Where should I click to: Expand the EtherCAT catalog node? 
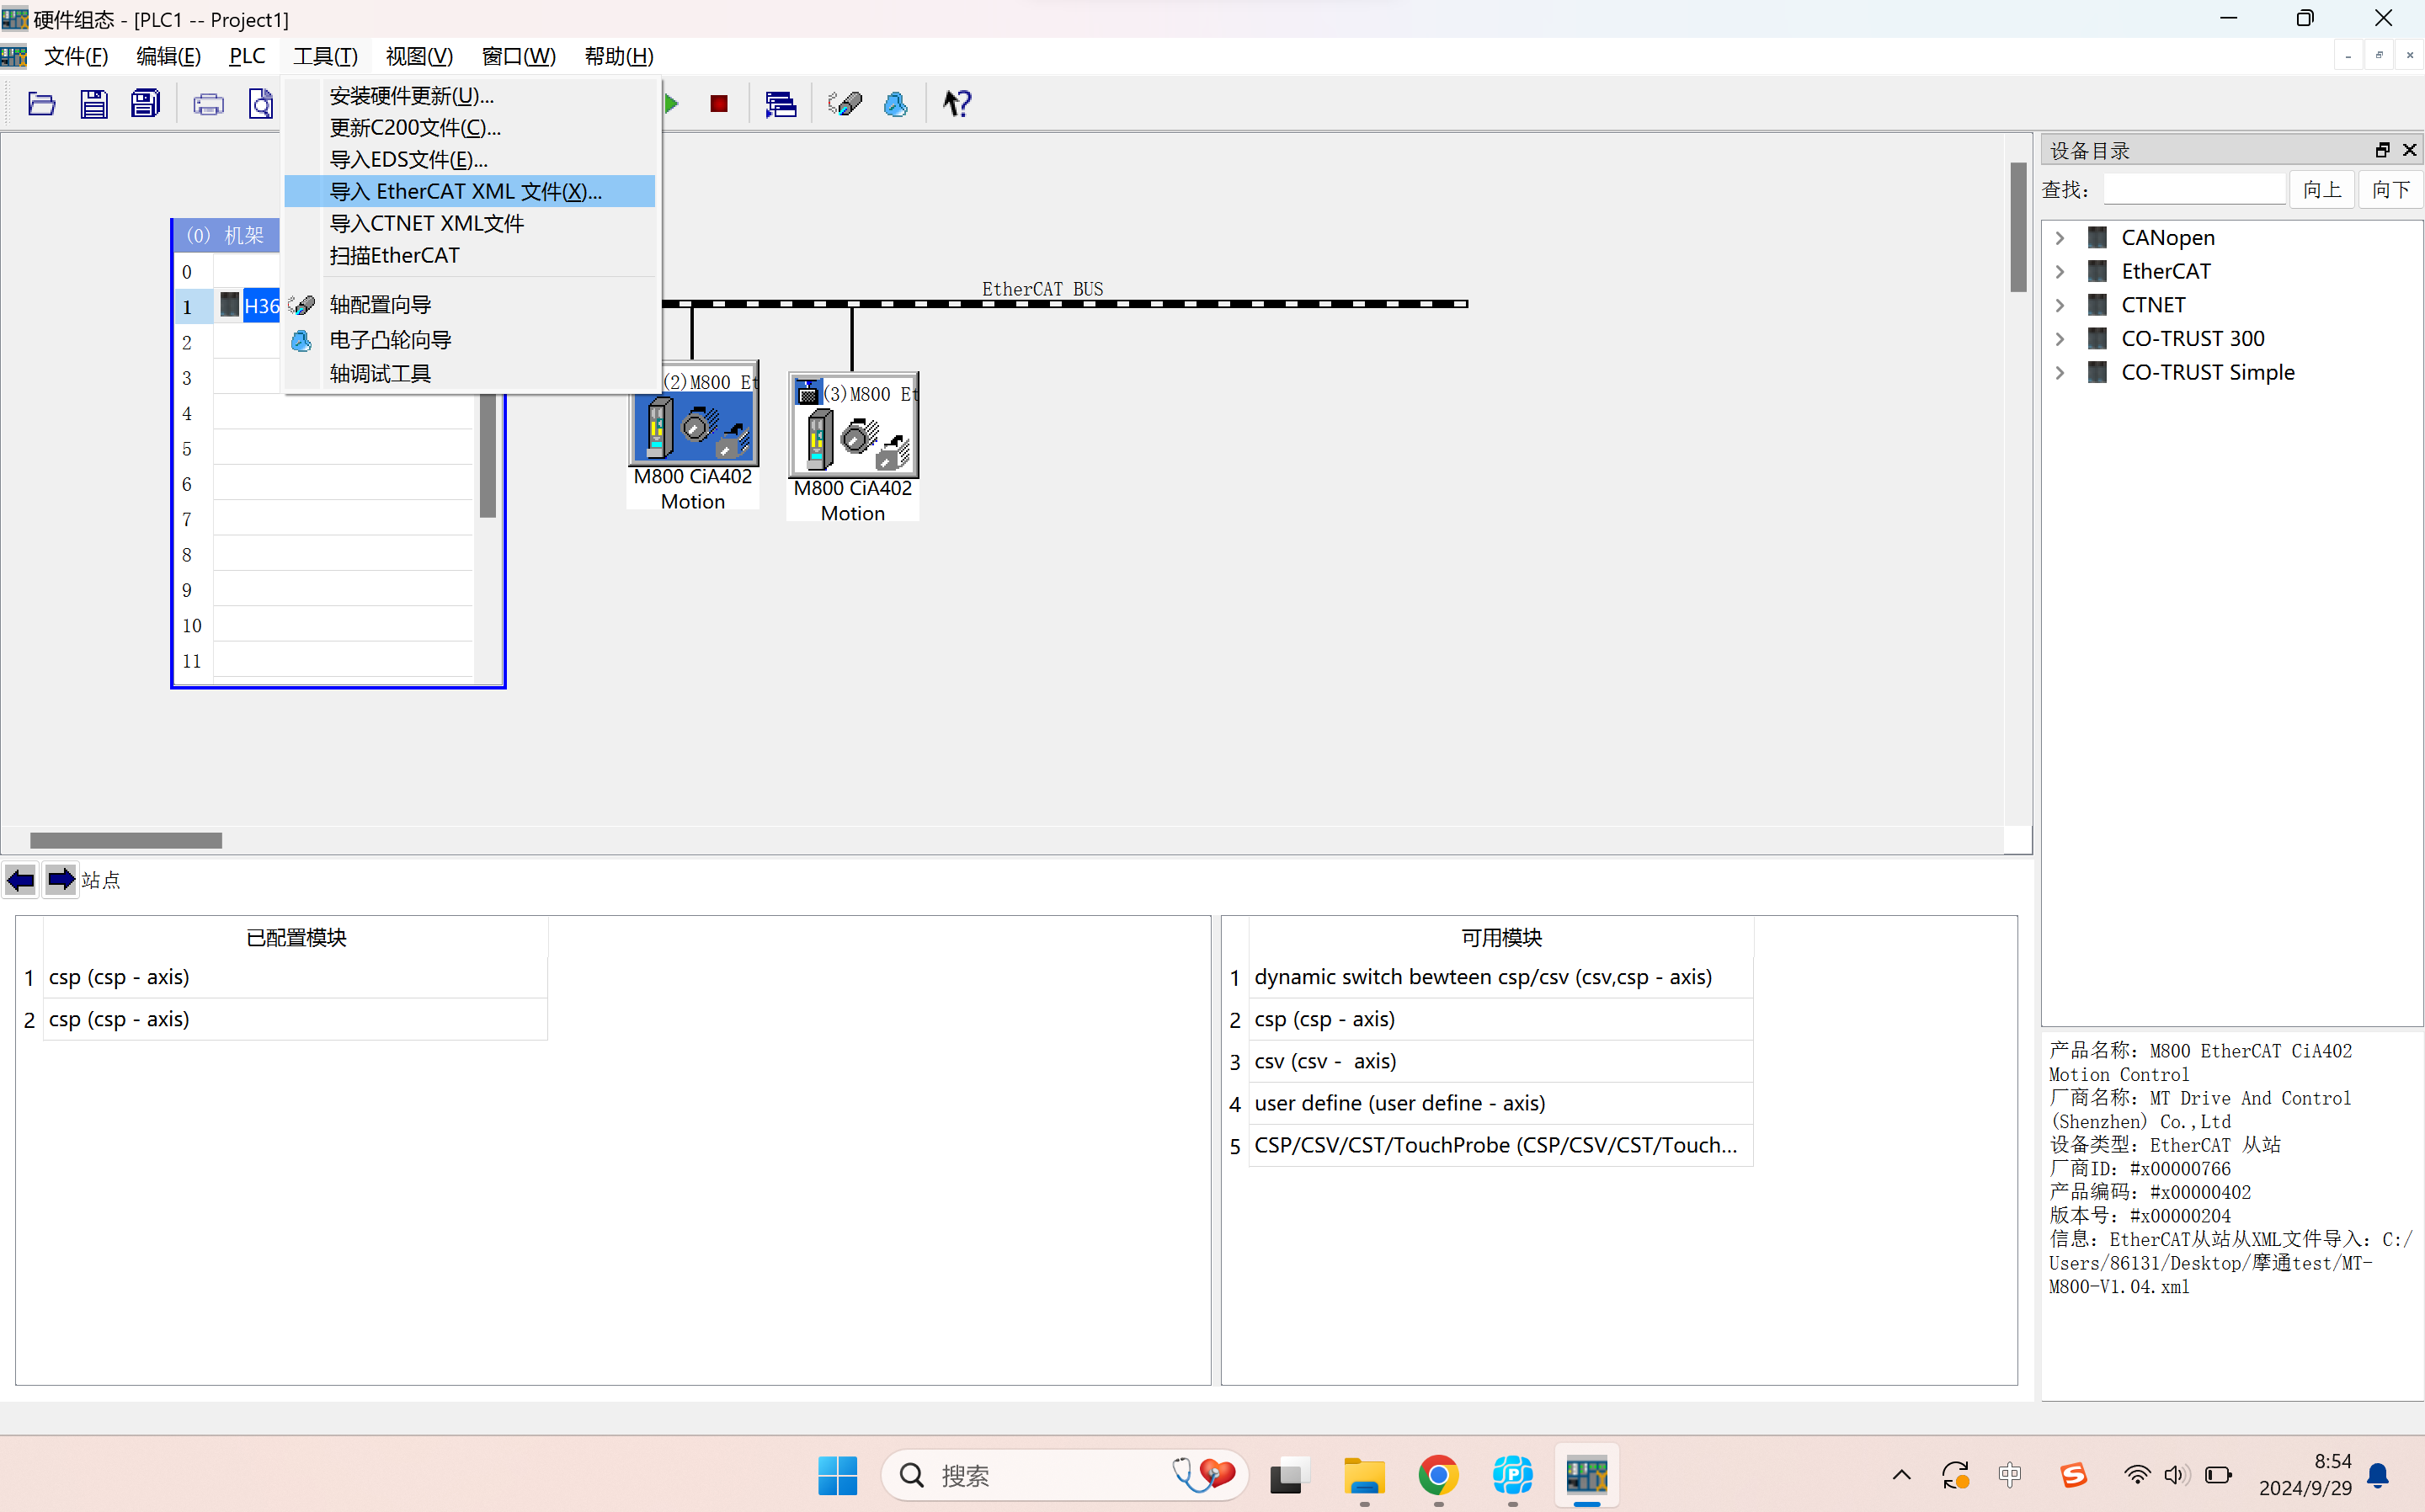pos(2060,271)
